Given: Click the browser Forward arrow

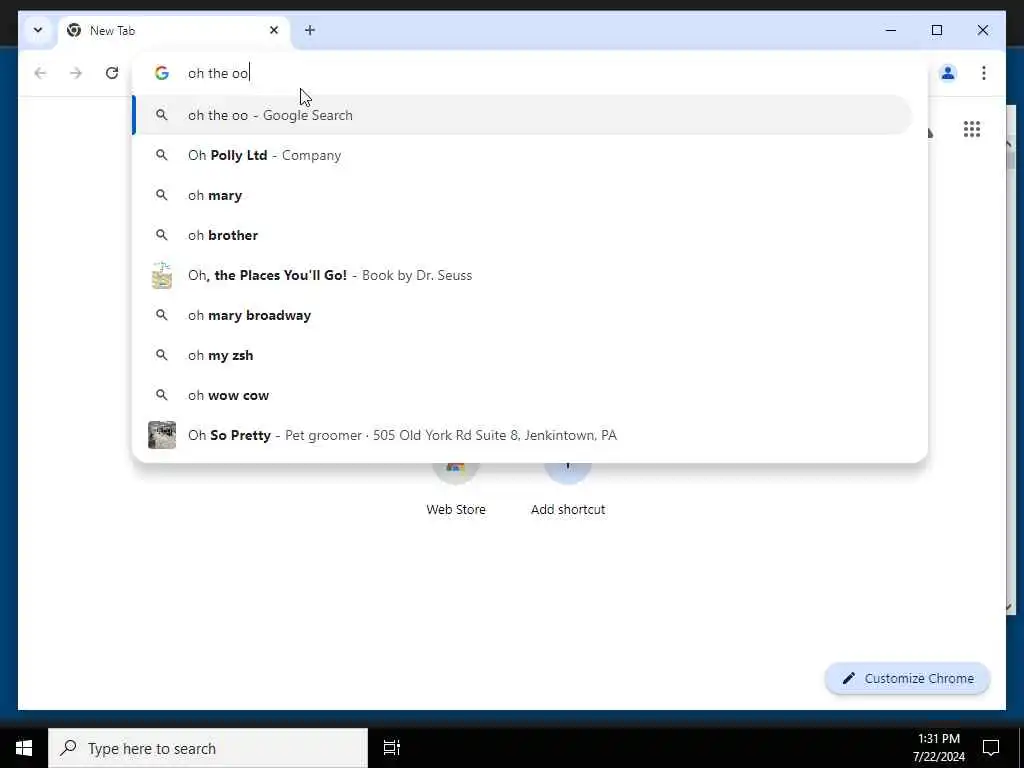Looking at the screenshot, I should click(76, 73).
